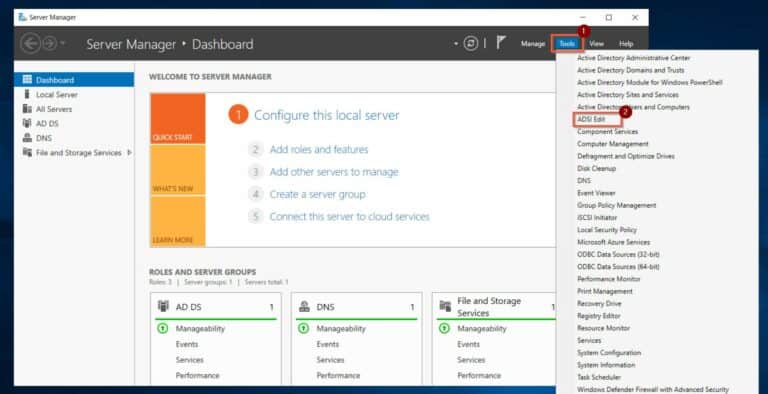This screenshot has height=394, width=768.
Task: Open Performance in the AD DS tile
Action: pyautogui.click(x=197, y=376)
